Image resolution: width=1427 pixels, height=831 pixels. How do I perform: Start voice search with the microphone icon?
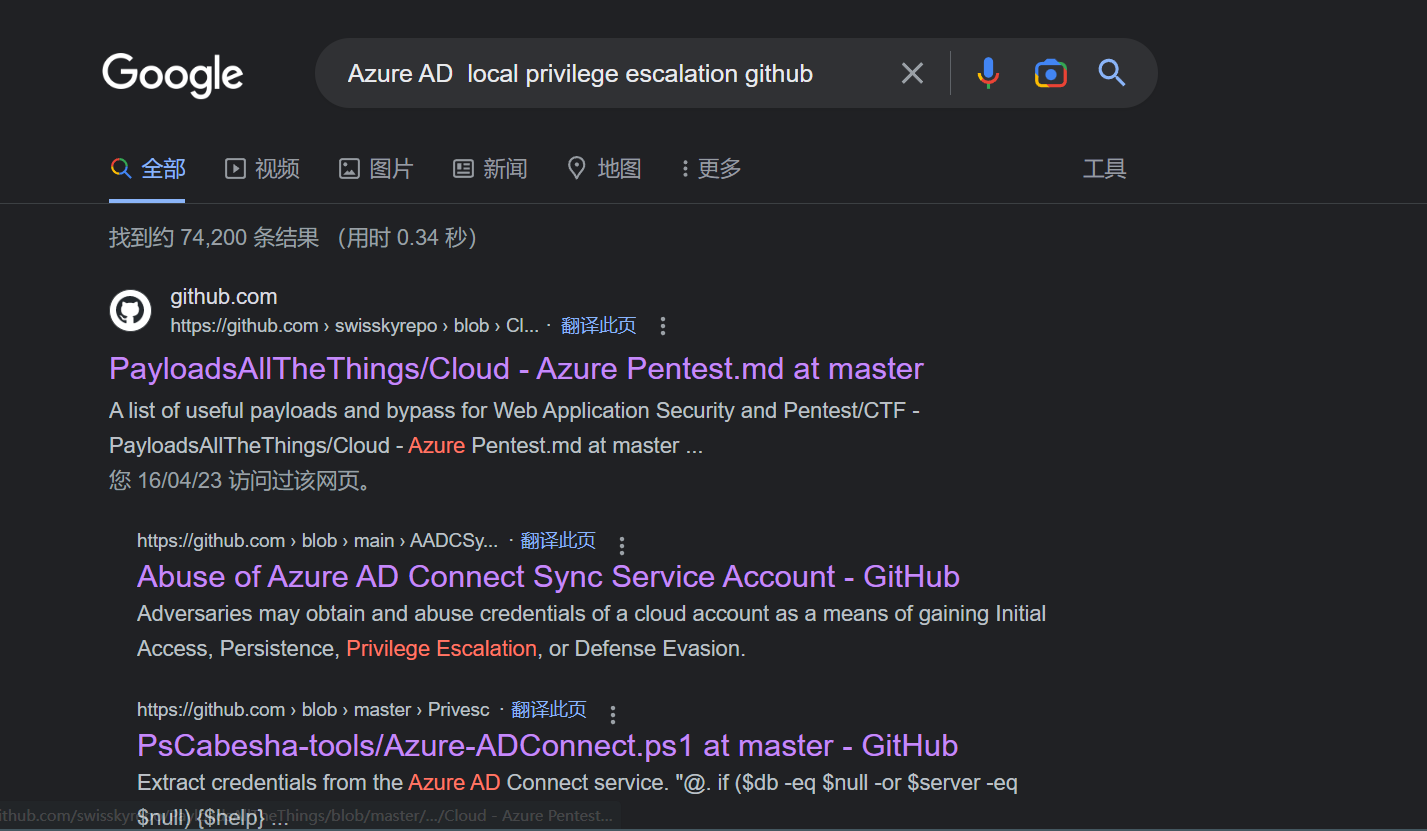coord(988,73)
